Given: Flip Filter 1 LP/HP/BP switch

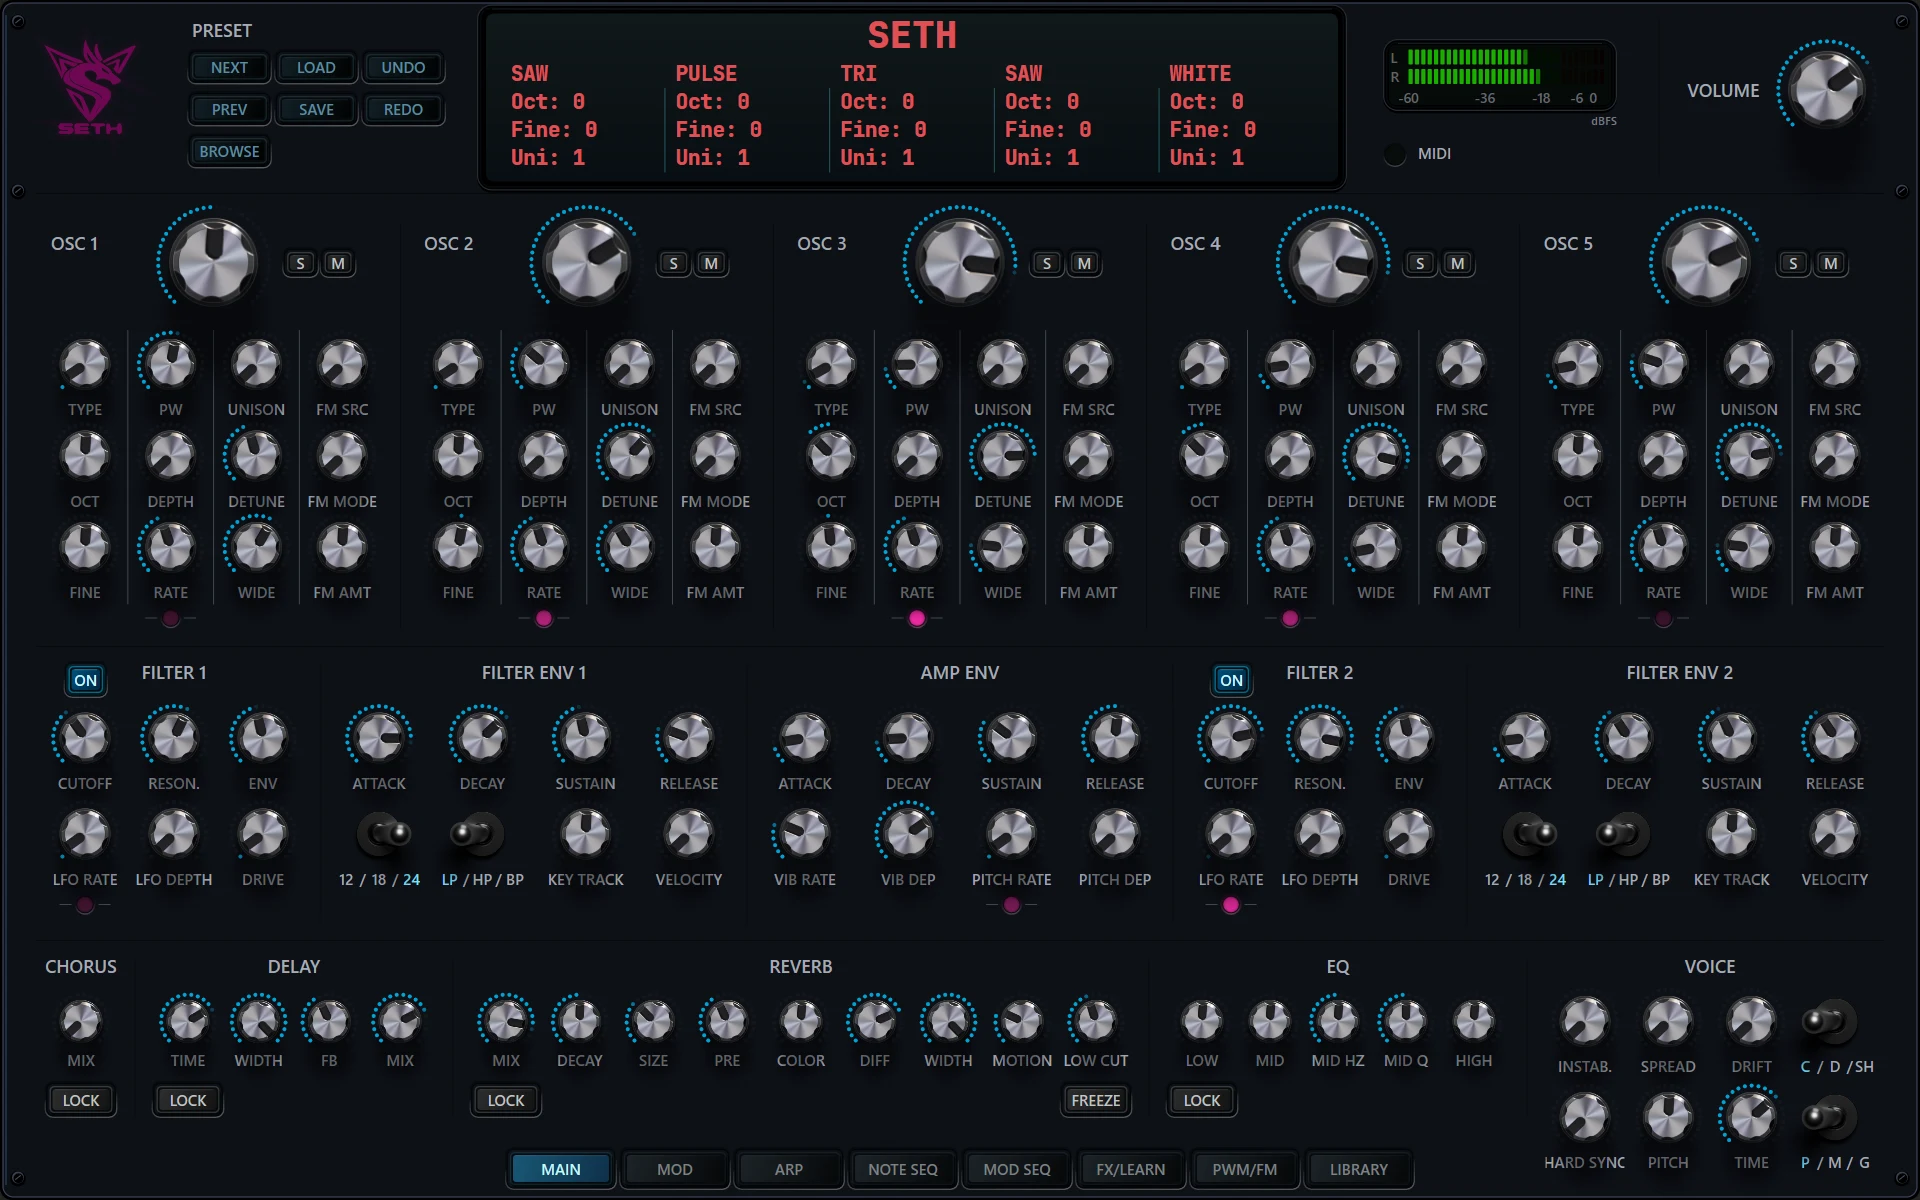Looking at the screenshot, I should click(x=476, y=833).
